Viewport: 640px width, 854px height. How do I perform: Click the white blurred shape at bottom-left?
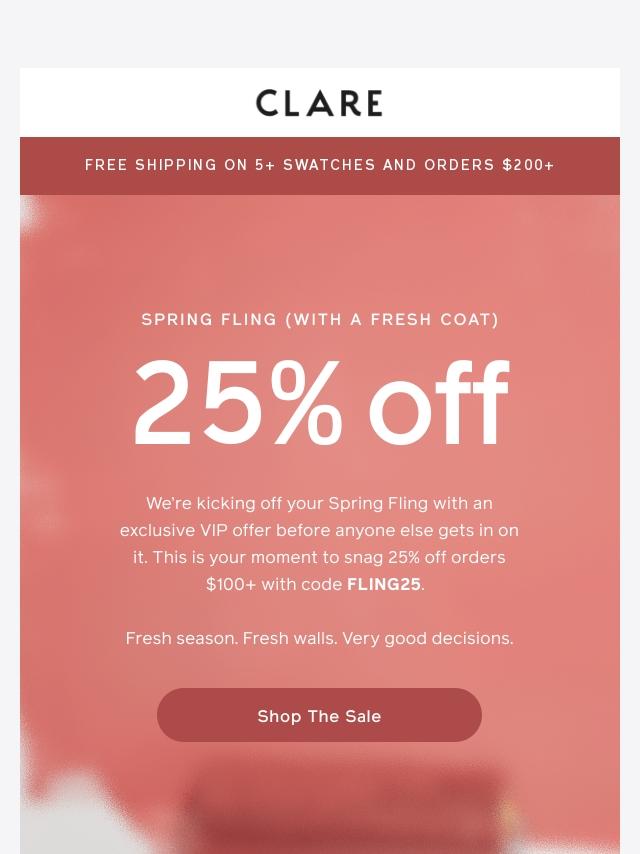70,815
